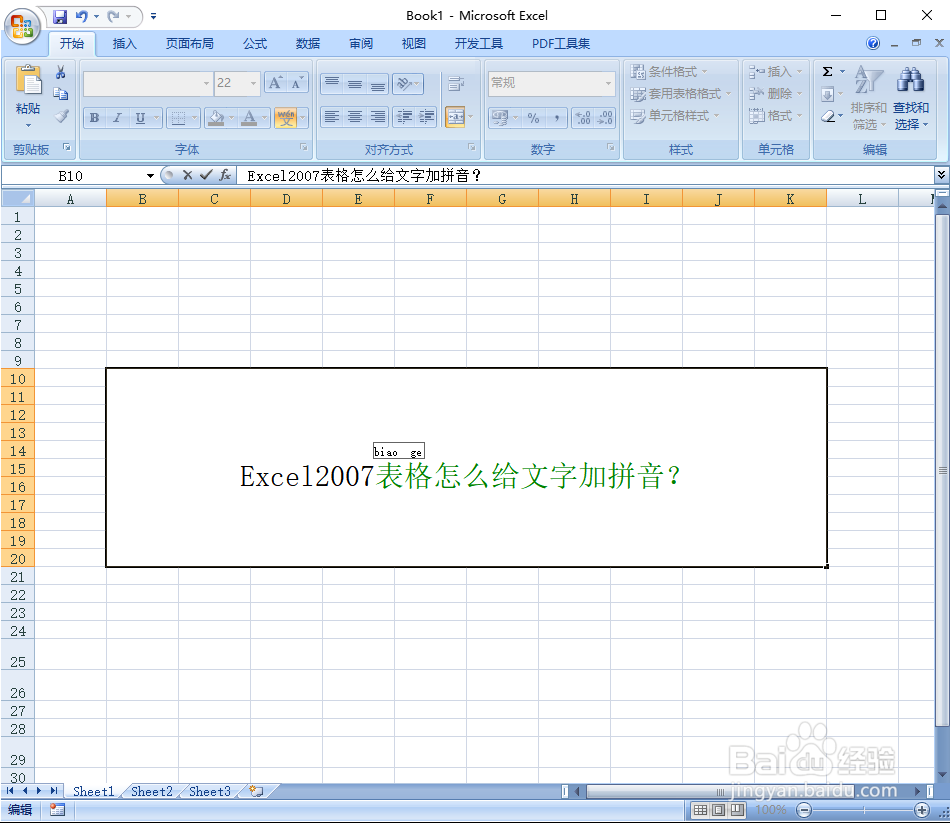Align text to the left
This screenshot has height=823, width=950.
[332, 116]
